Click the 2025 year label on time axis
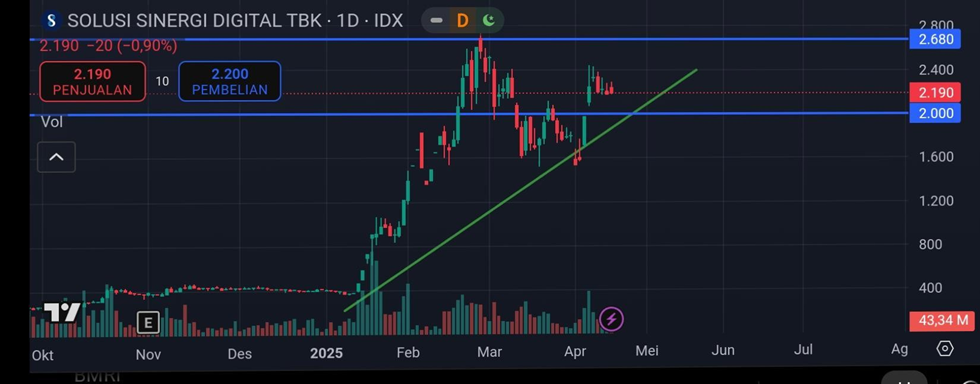The image size is (980, 384). pyautogui.click(x=326, y=353)
